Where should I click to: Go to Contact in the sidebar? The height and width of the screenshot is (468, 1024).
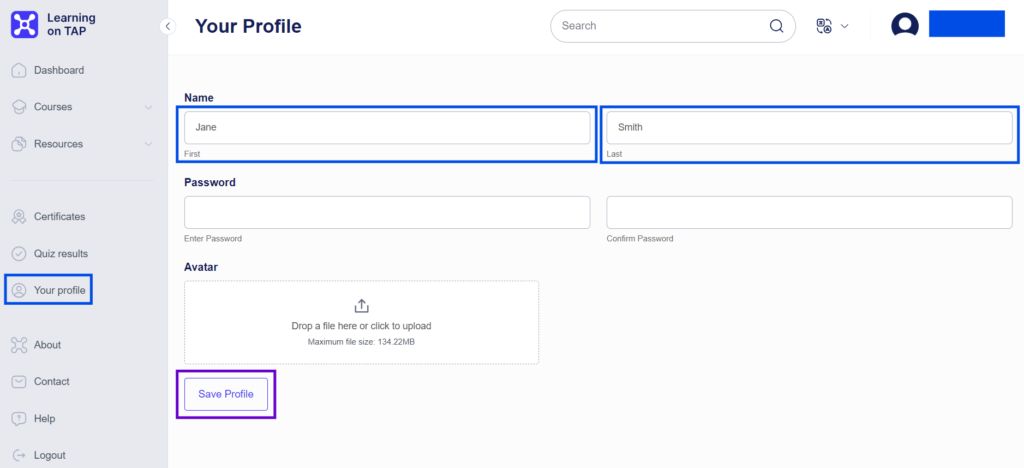(51, 381)
